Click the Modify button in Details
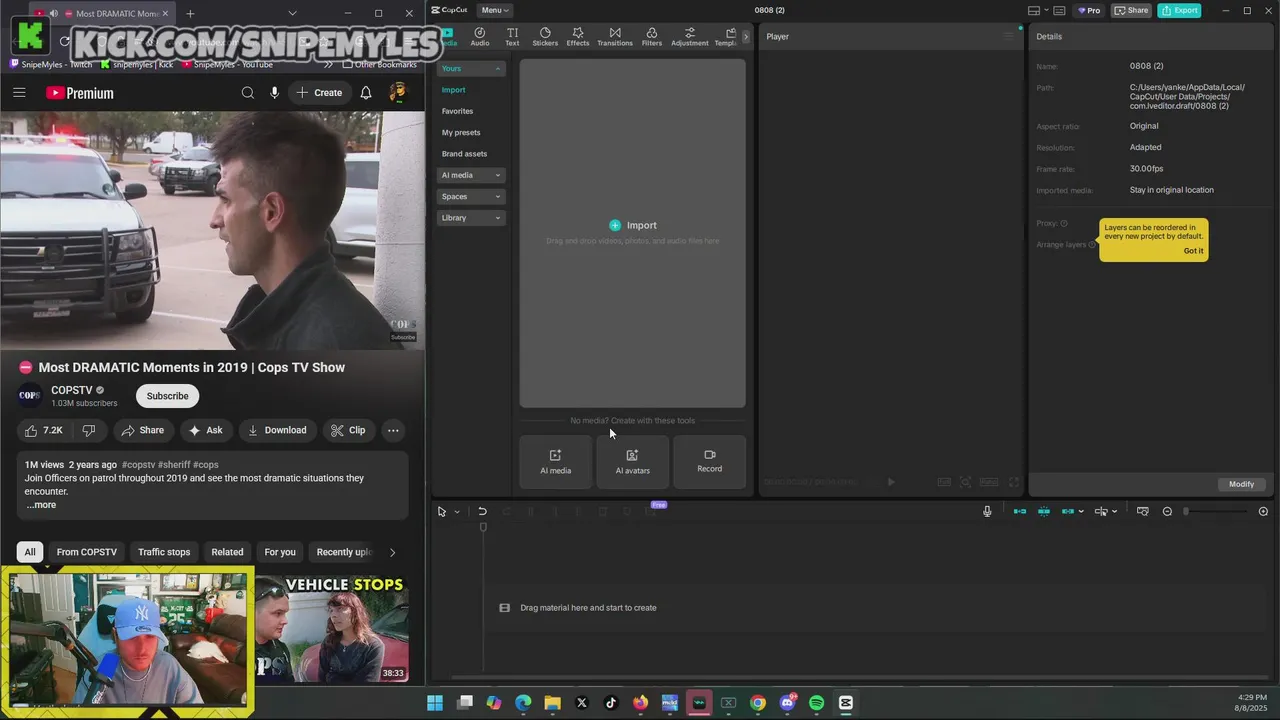1280x720 pixels. (1241, 484)
